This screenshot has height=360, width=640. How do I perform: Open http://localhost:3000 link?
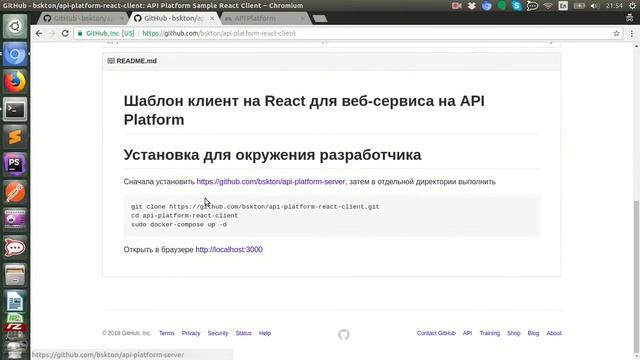229,249
